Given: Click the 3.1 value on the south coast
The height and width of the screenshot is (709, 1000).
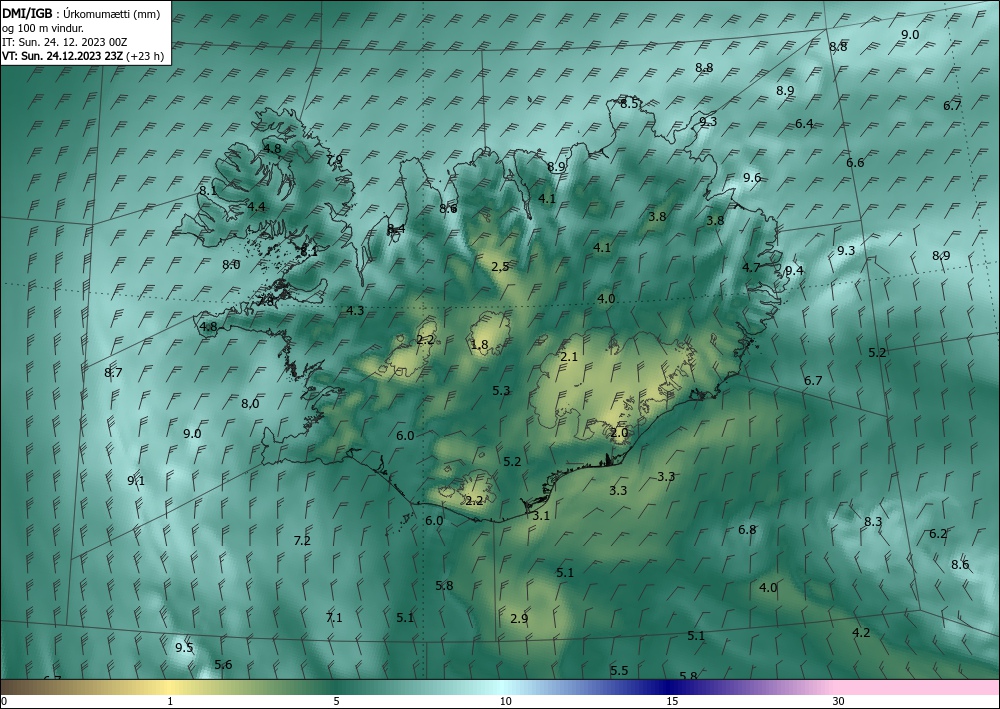Looking at the screenshot, I should (541, 516).
